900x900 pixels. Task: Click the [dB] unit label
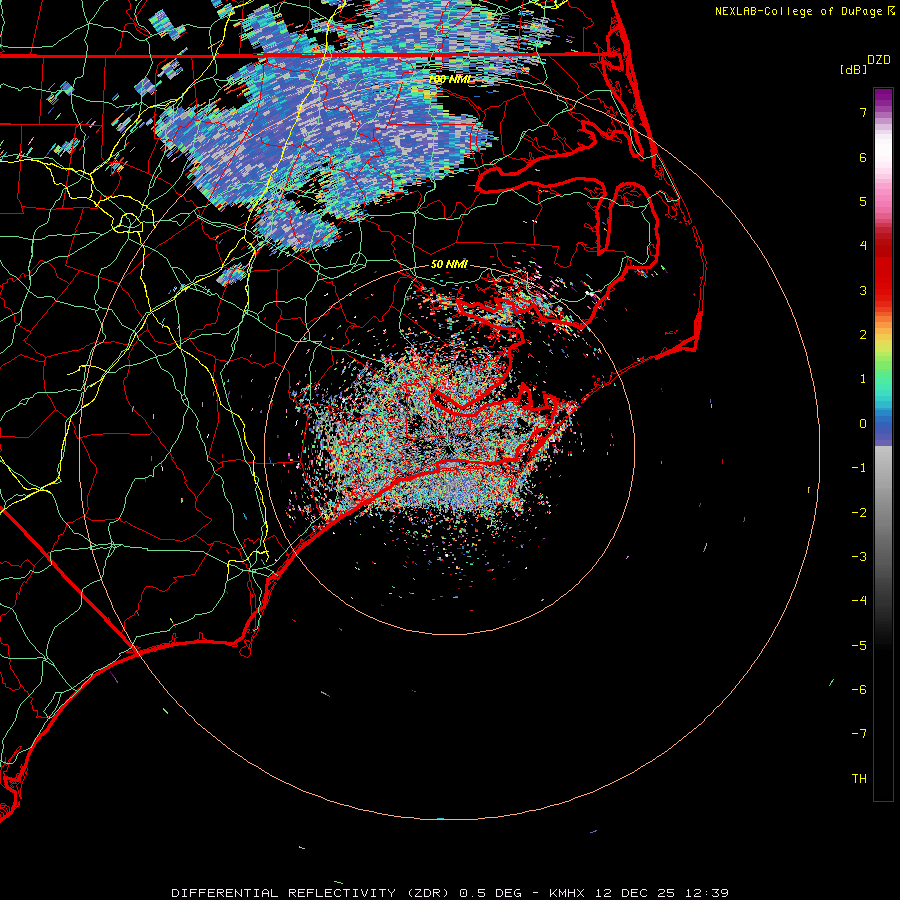(x=853, y=69)
